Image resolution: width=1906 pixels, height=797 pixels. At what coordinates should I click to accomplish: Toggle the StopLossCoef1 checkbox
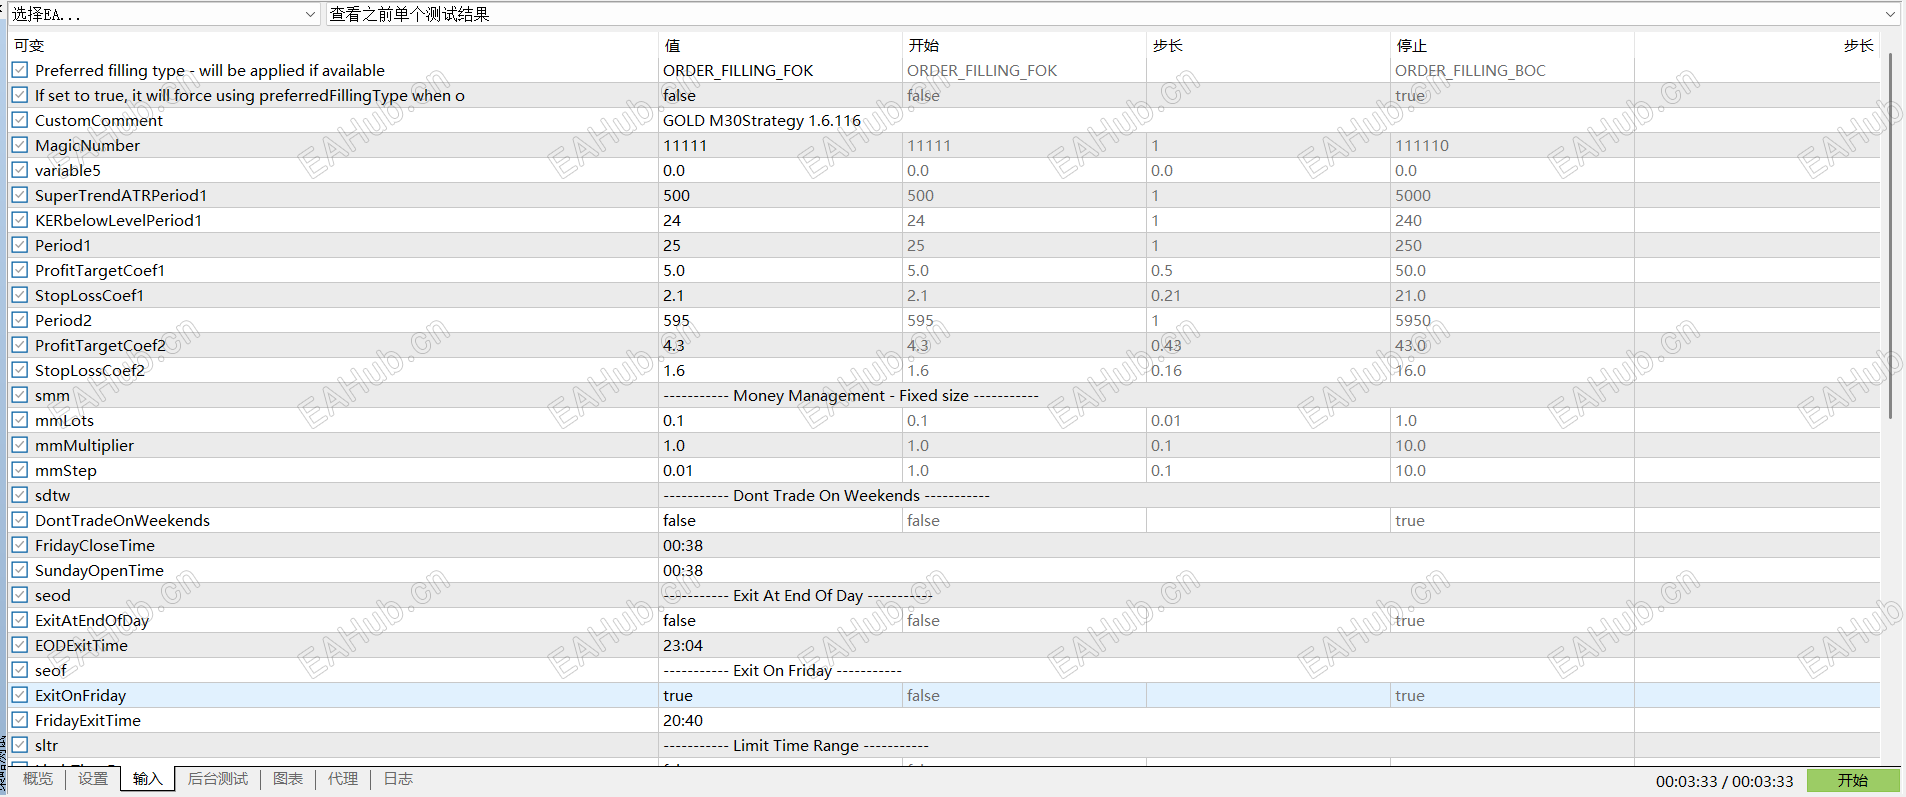click(20, 295)
